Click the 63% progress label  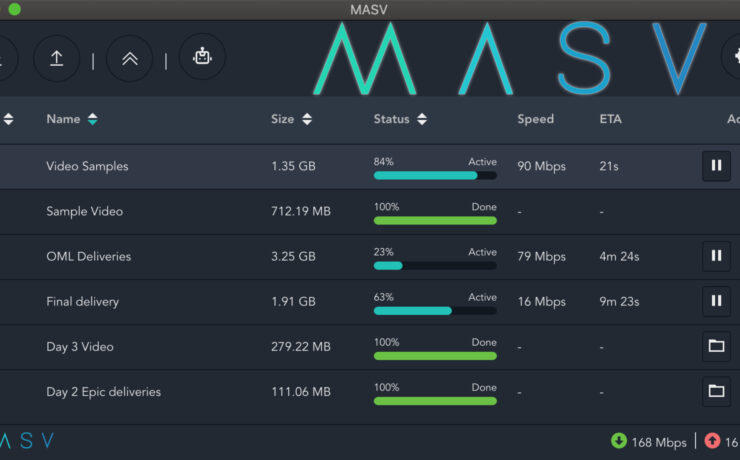tap(383, 297)
